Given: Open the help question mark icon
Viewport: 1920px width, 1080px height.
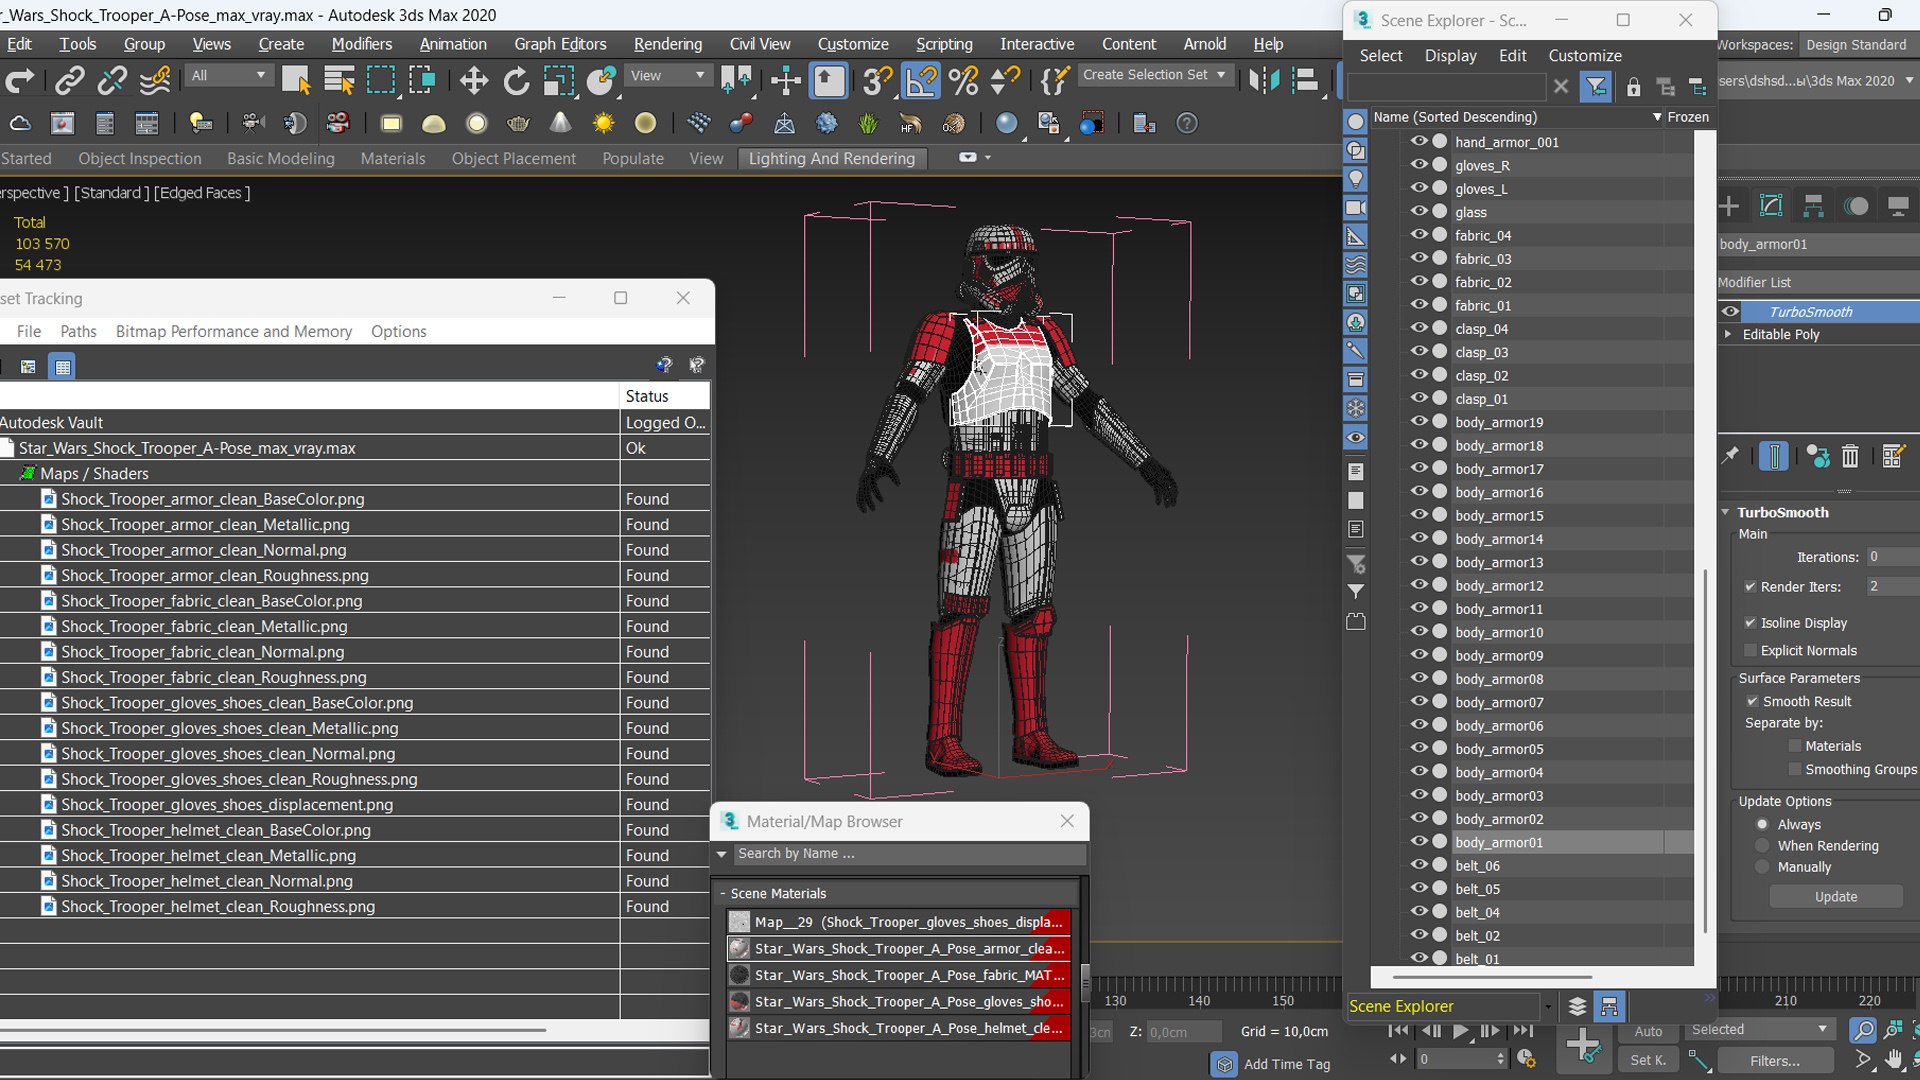Looking at the screenshot, I should tap(1186, 123).
